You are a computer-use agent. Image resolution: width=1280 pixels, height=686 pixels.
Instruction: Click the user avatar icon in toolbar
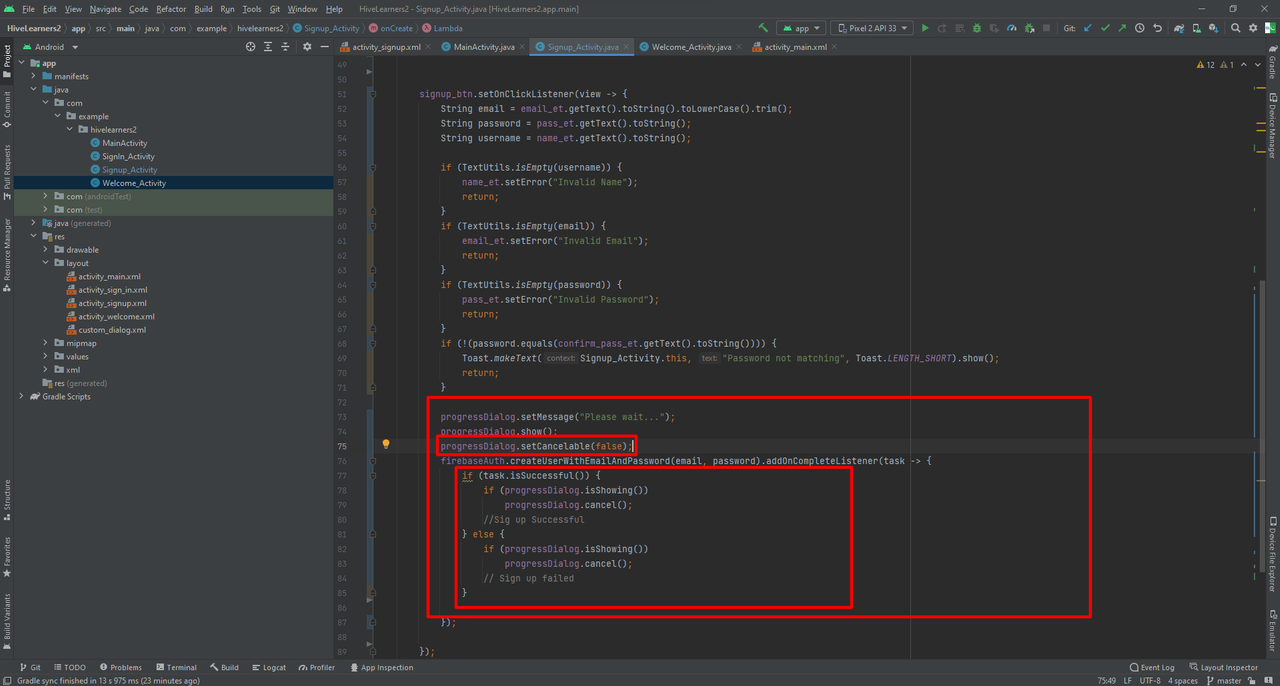1270,28
